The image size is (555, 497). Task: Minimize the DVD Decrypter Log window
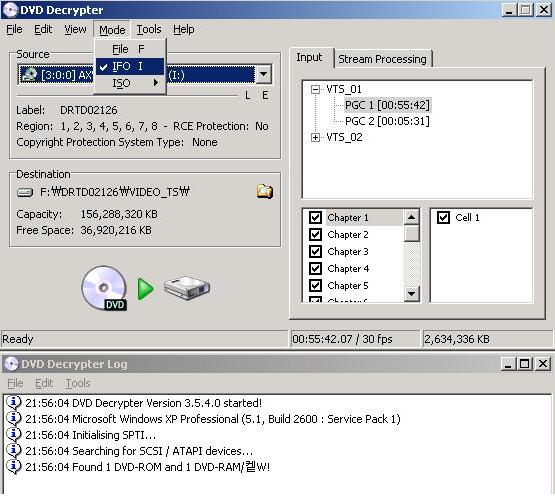pos(508,364)
